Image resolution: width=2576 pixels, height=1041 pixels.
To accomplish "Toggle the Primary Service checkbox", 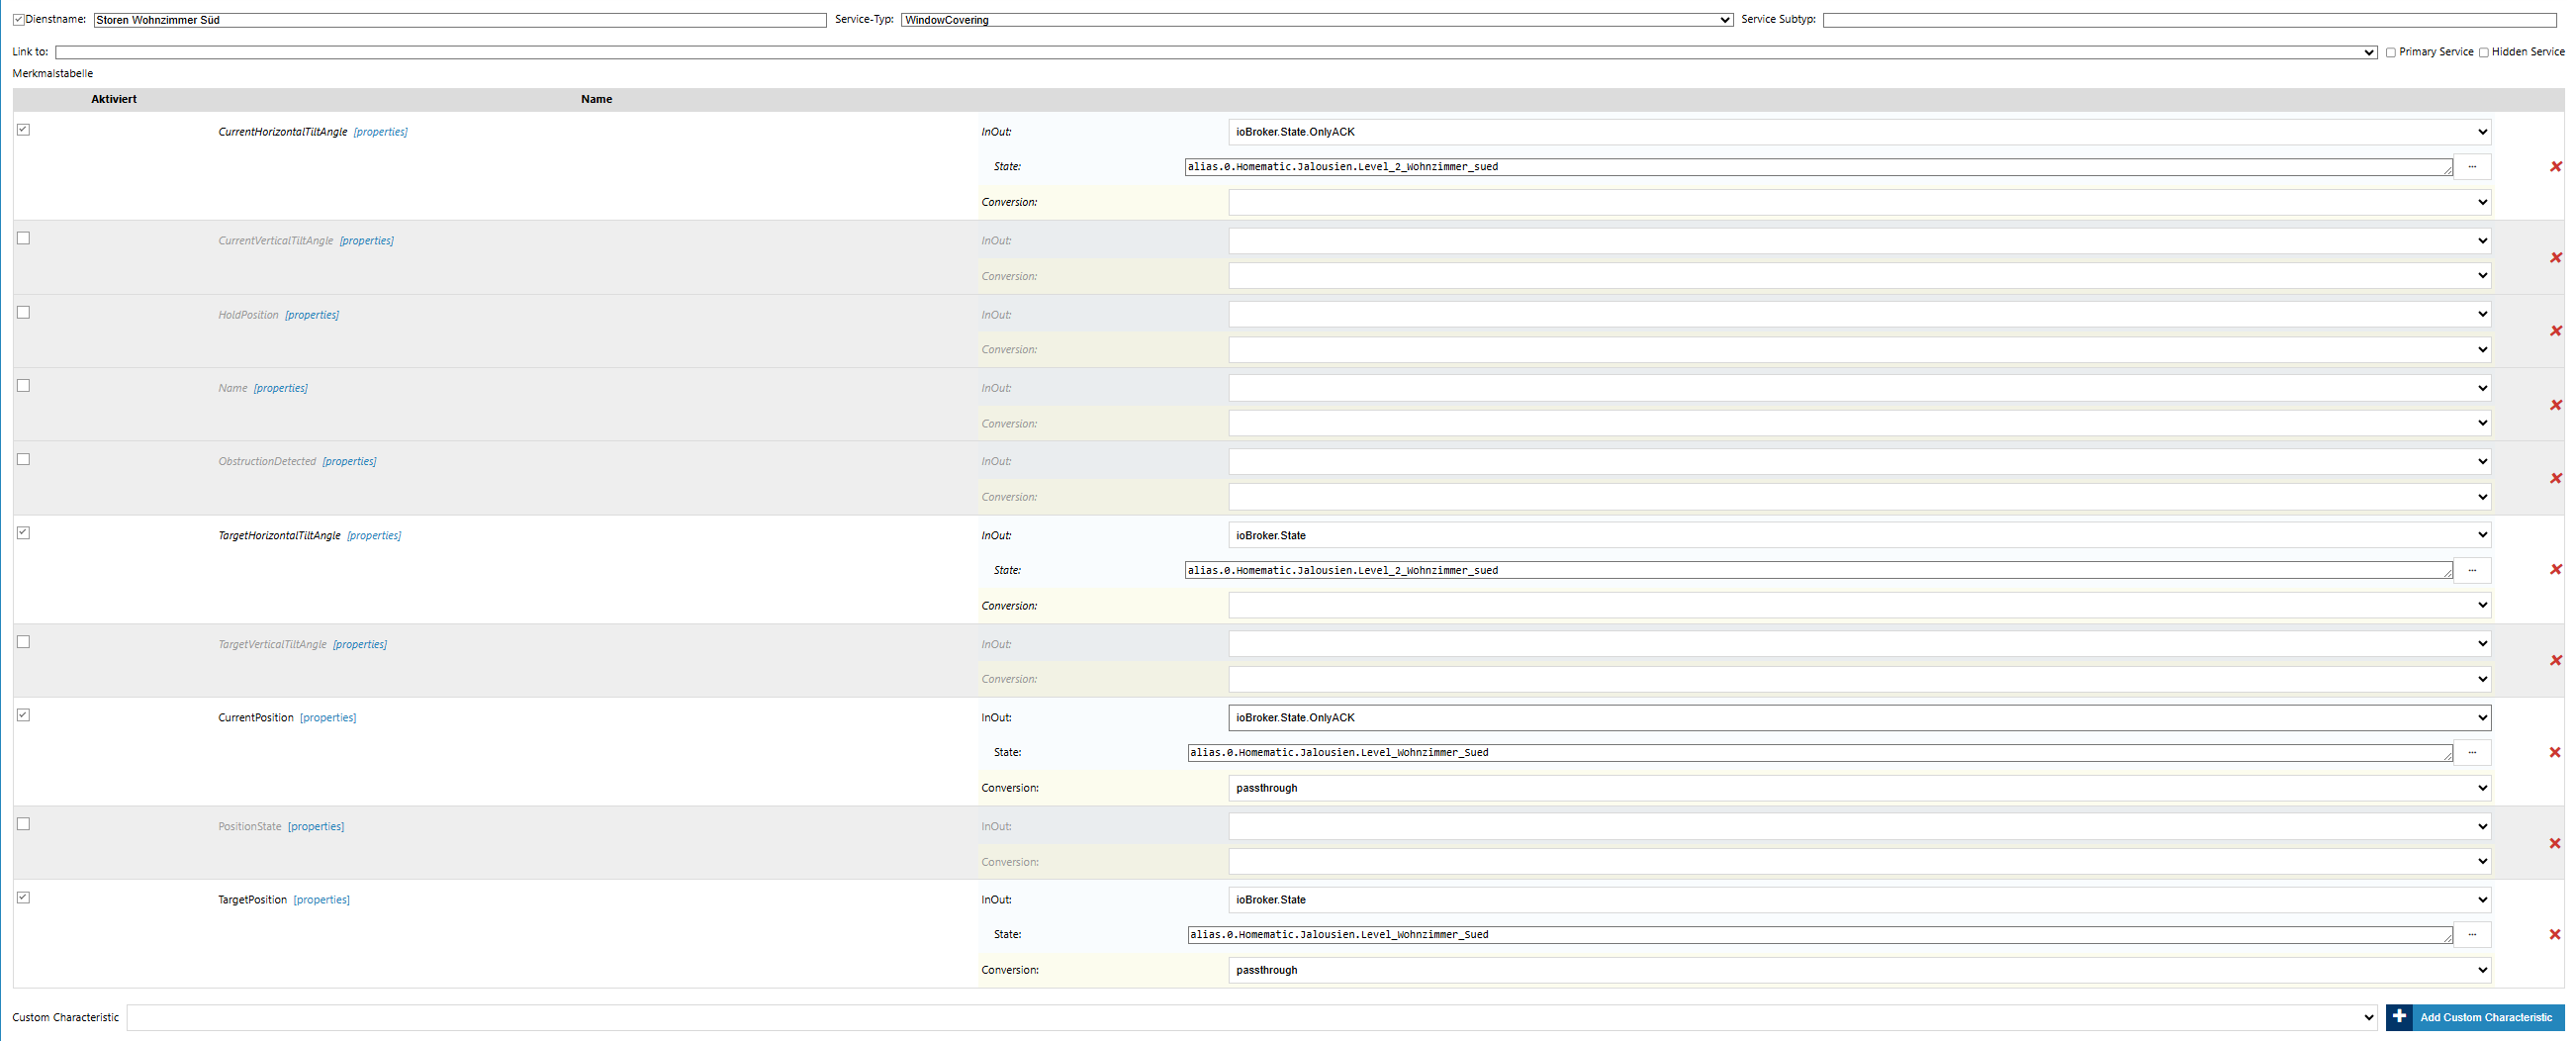I will pos(2391,53).
